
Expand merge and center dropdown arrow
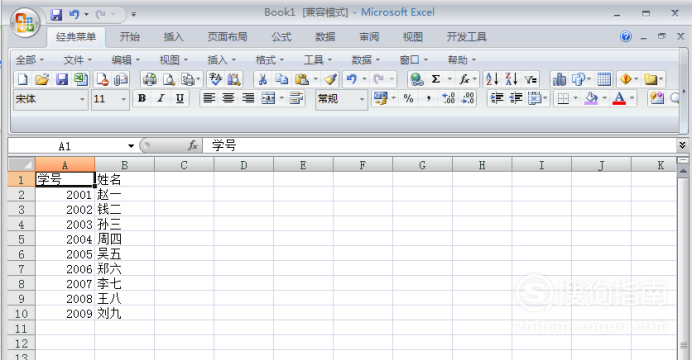282,98
